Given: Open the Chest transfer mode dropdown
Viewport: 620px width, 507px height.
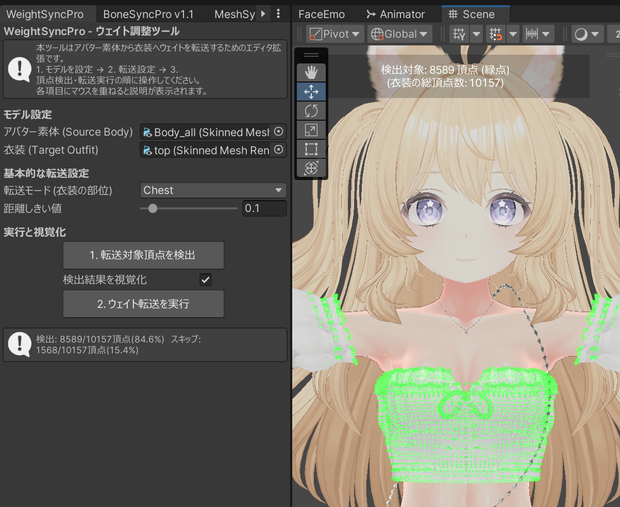Looking at the screenshot, I should click(x=213, y=190).
